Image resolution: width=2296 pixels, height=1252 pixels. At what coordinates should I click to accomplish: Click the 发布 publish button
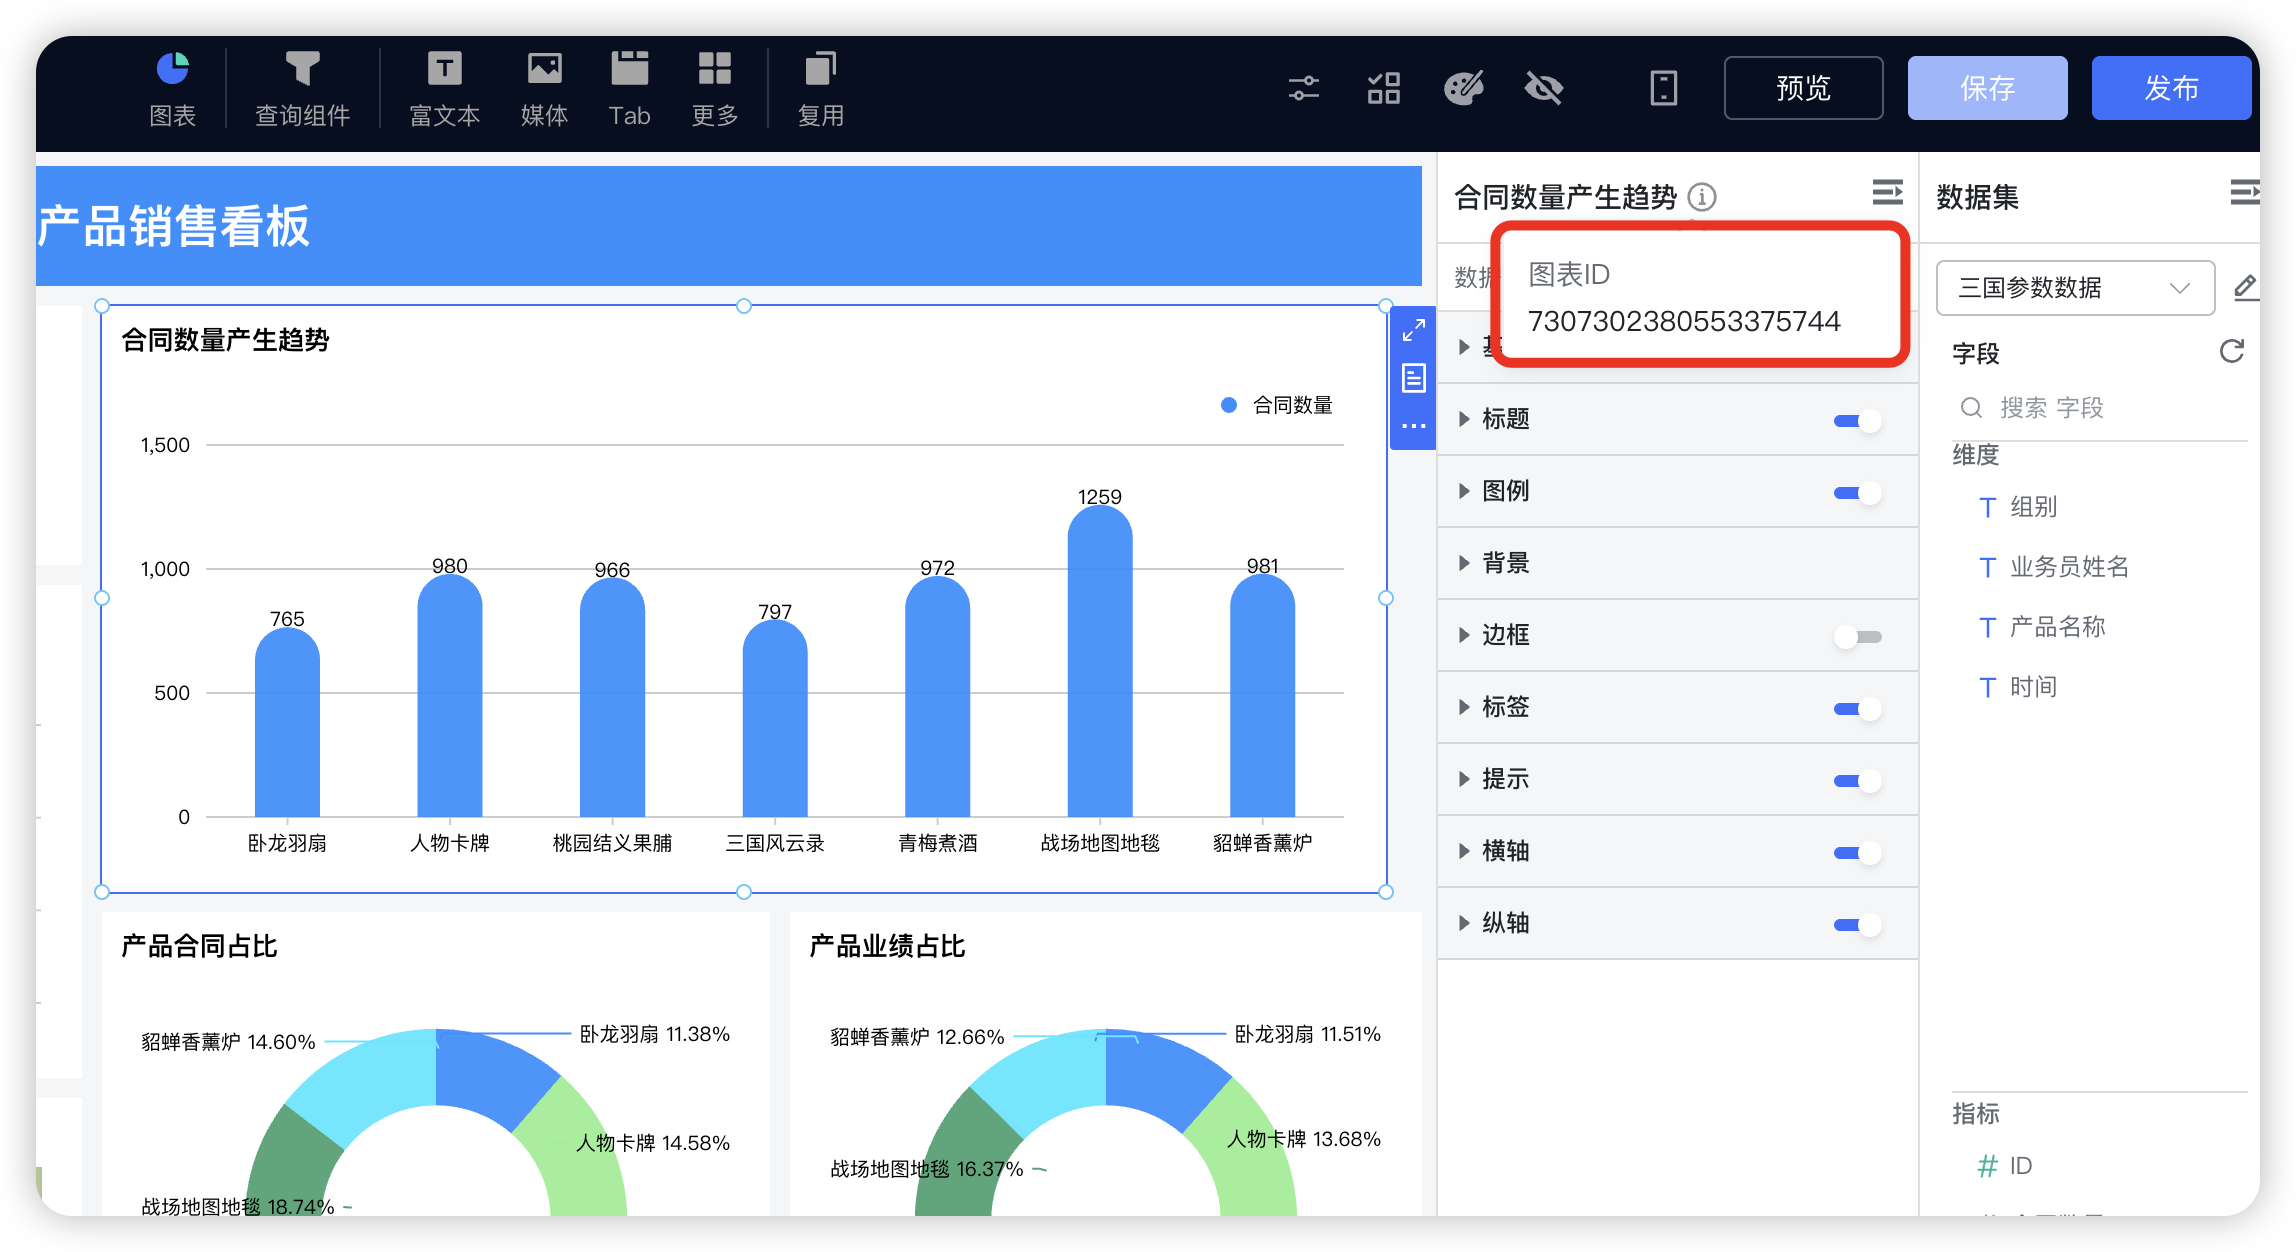tap(2170, 88)
